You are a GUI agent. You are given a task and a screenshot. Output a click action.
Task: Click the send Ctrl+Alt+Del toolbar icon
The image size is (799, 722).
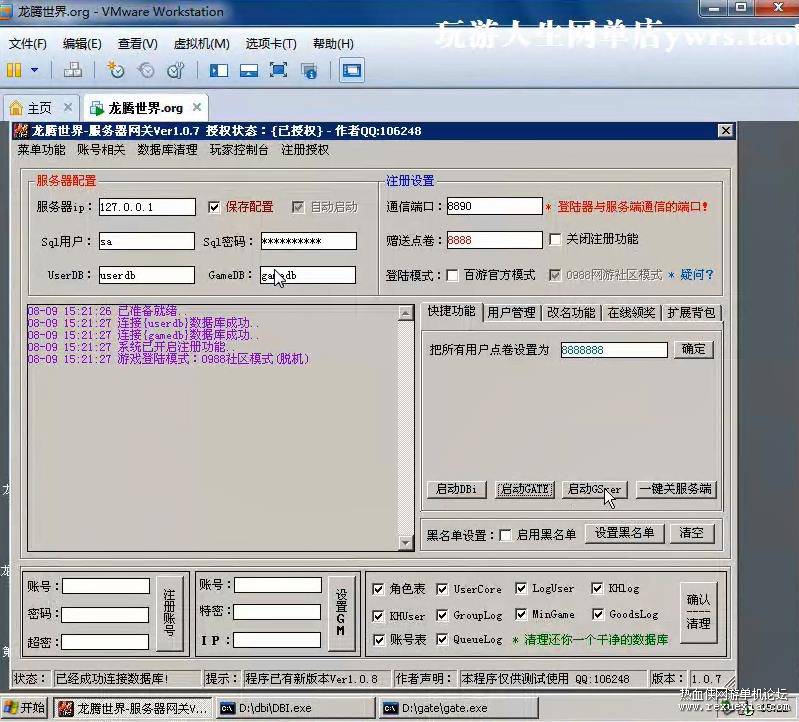tap(73, 70)
